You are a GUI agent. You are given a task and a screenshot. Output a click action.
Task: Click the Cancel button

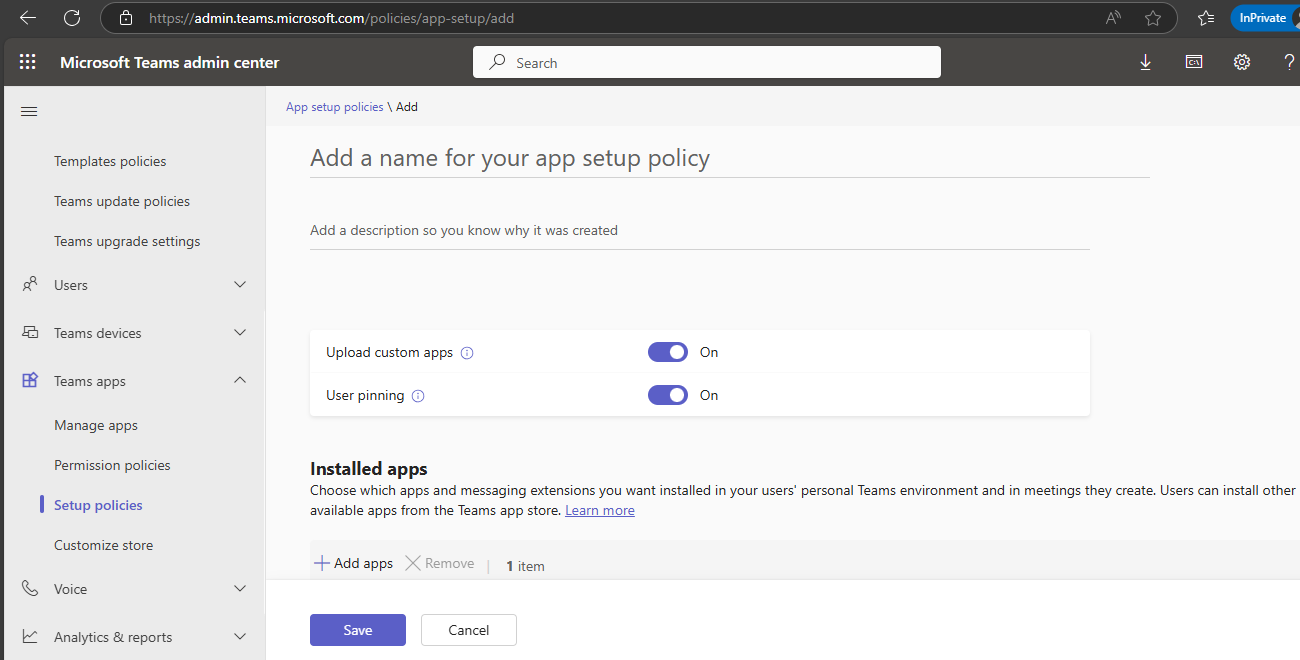pos(469,630)
